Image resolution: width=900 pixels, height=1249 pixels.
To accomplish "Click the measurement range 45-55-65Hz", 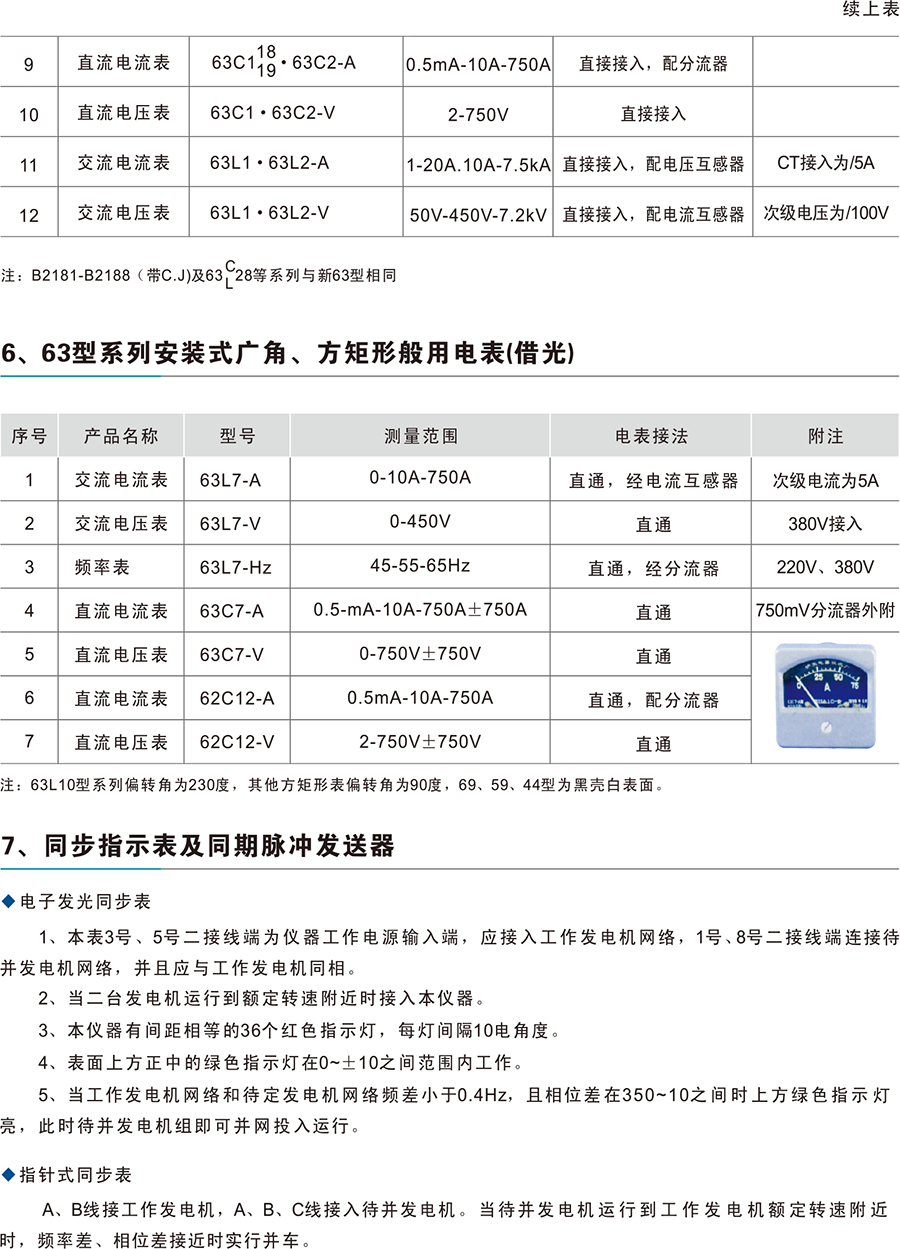I will click(420, 566).
